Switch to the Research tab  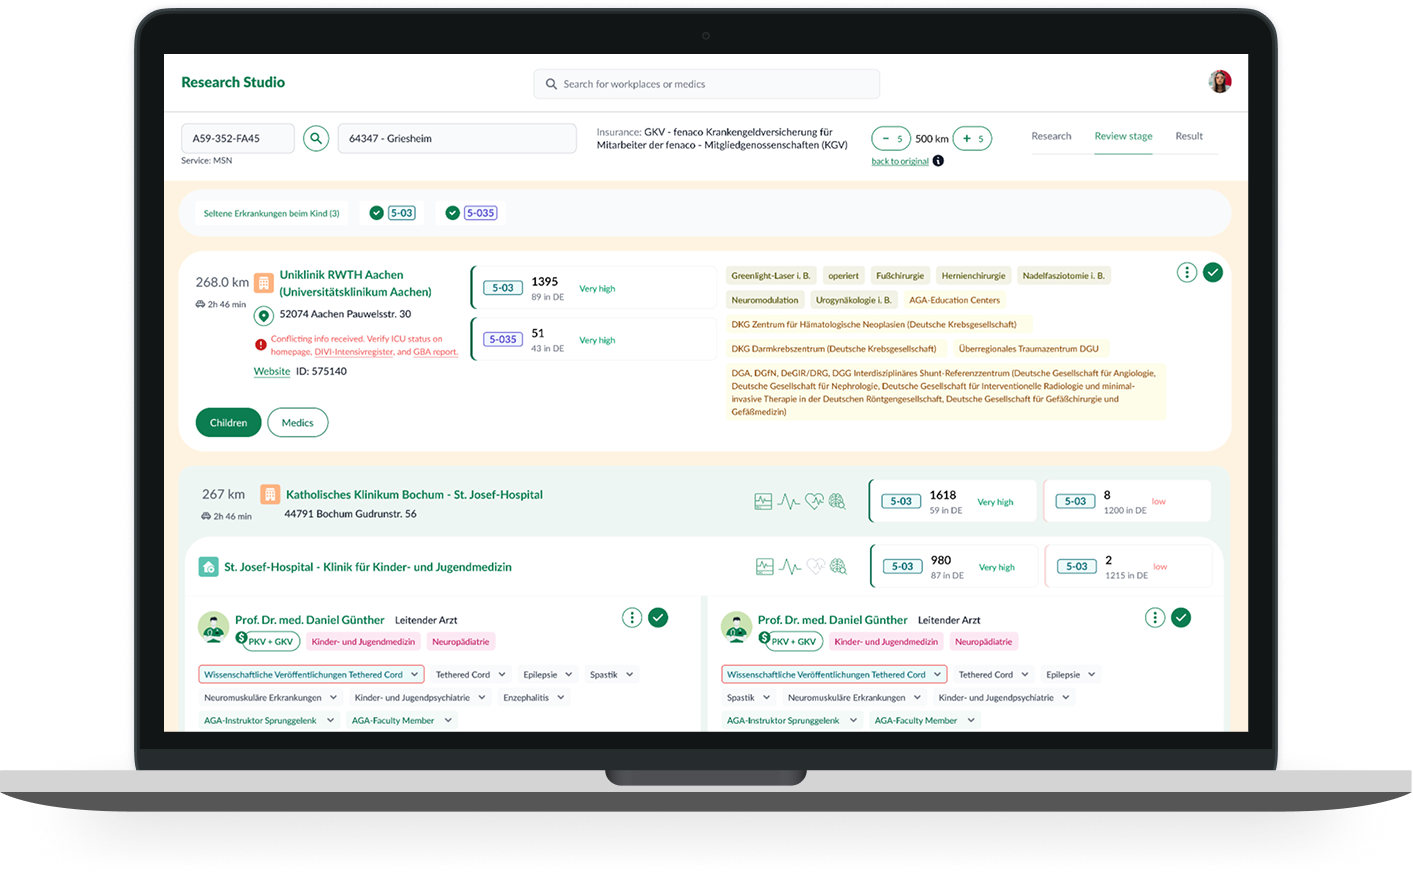pyautogui.click(x=1051, y=136)
